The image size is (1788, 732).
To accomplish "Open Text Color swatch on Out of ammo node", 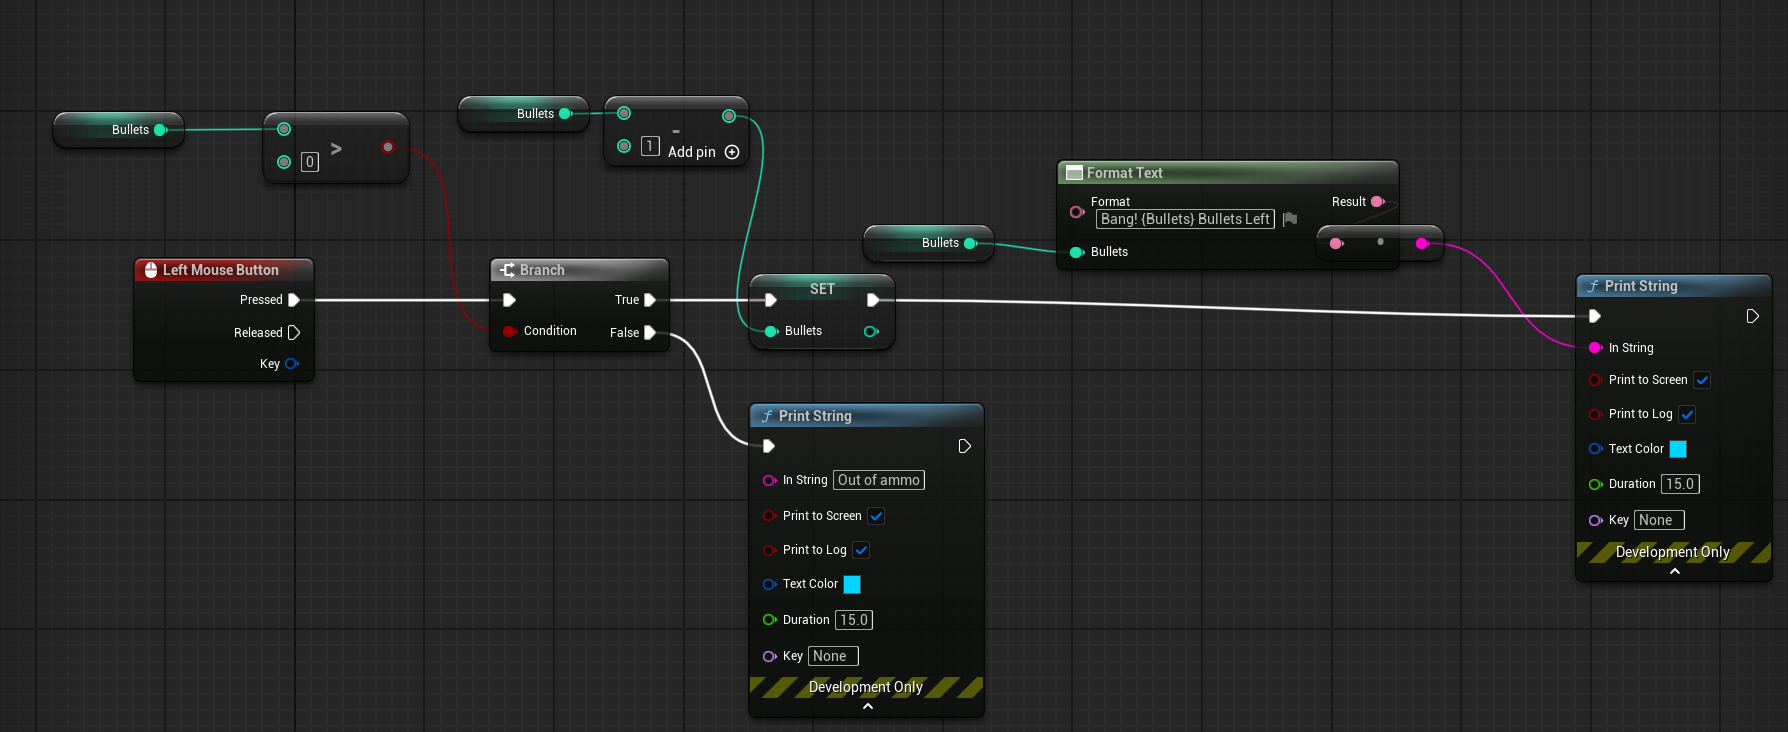I will [852, 584].
